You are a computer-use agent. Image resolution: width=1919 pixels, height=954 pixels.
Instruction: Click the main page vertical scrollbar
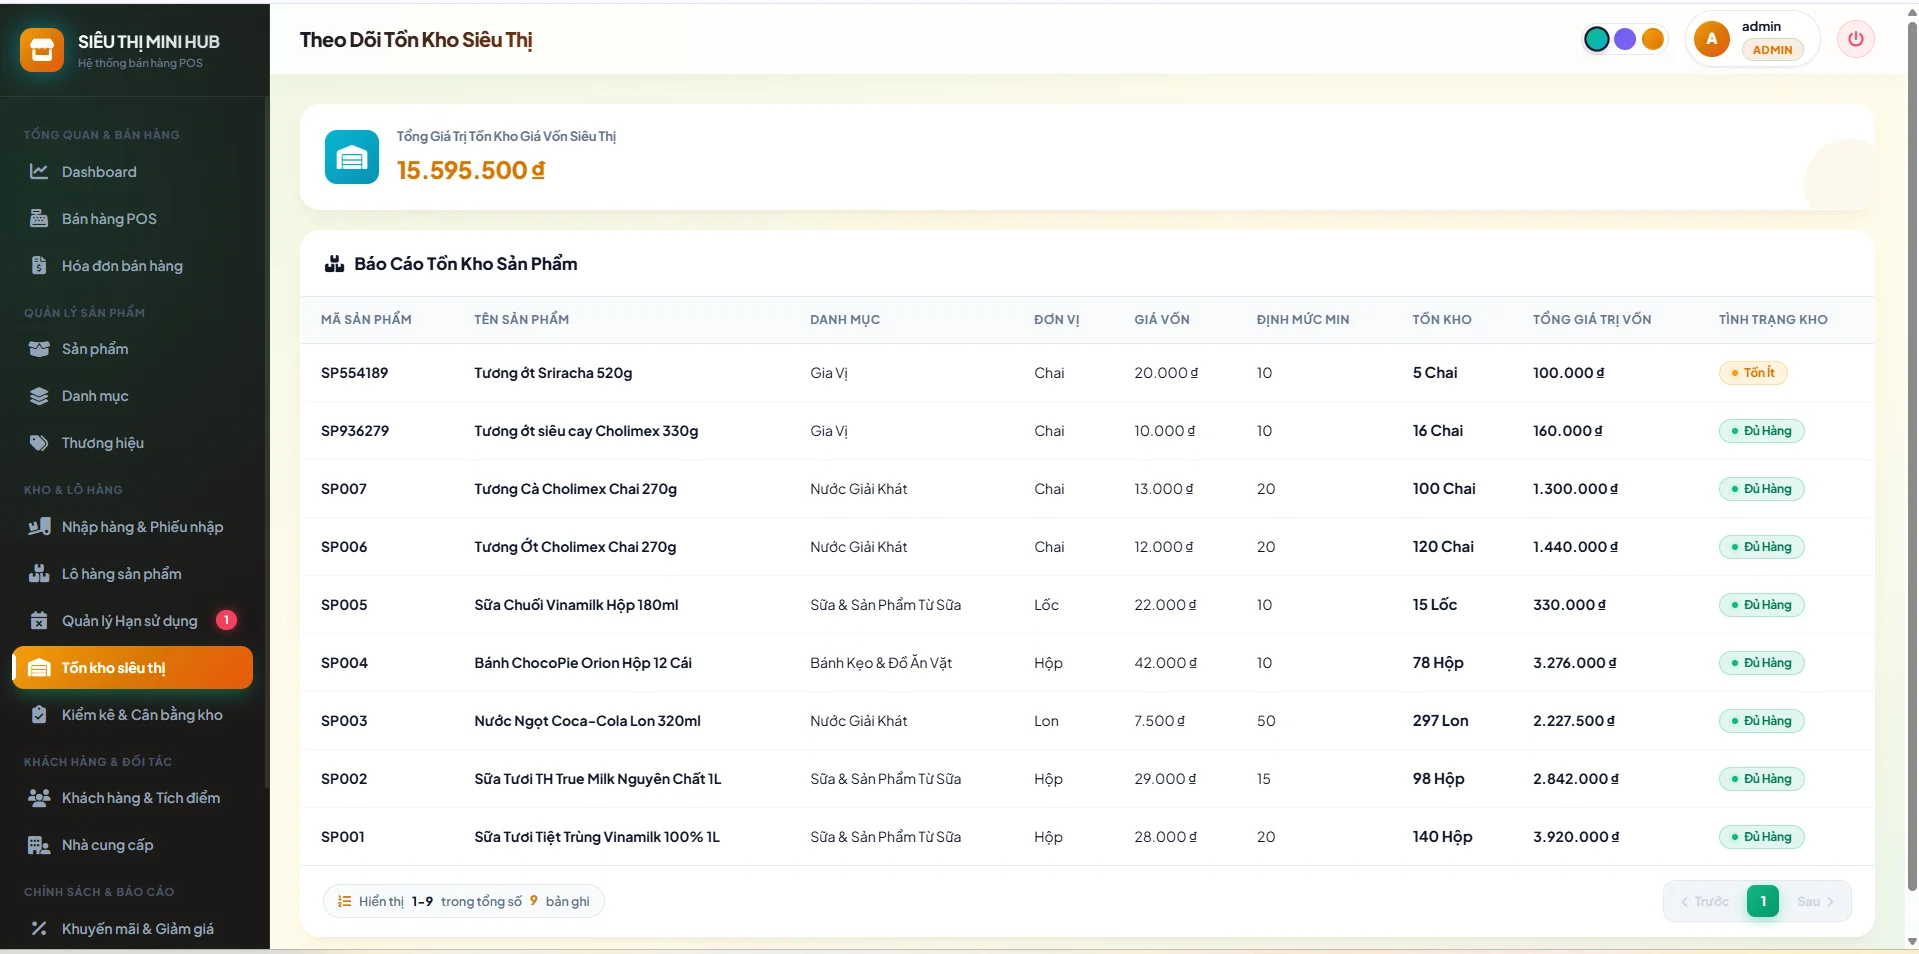coord(1912,455)
